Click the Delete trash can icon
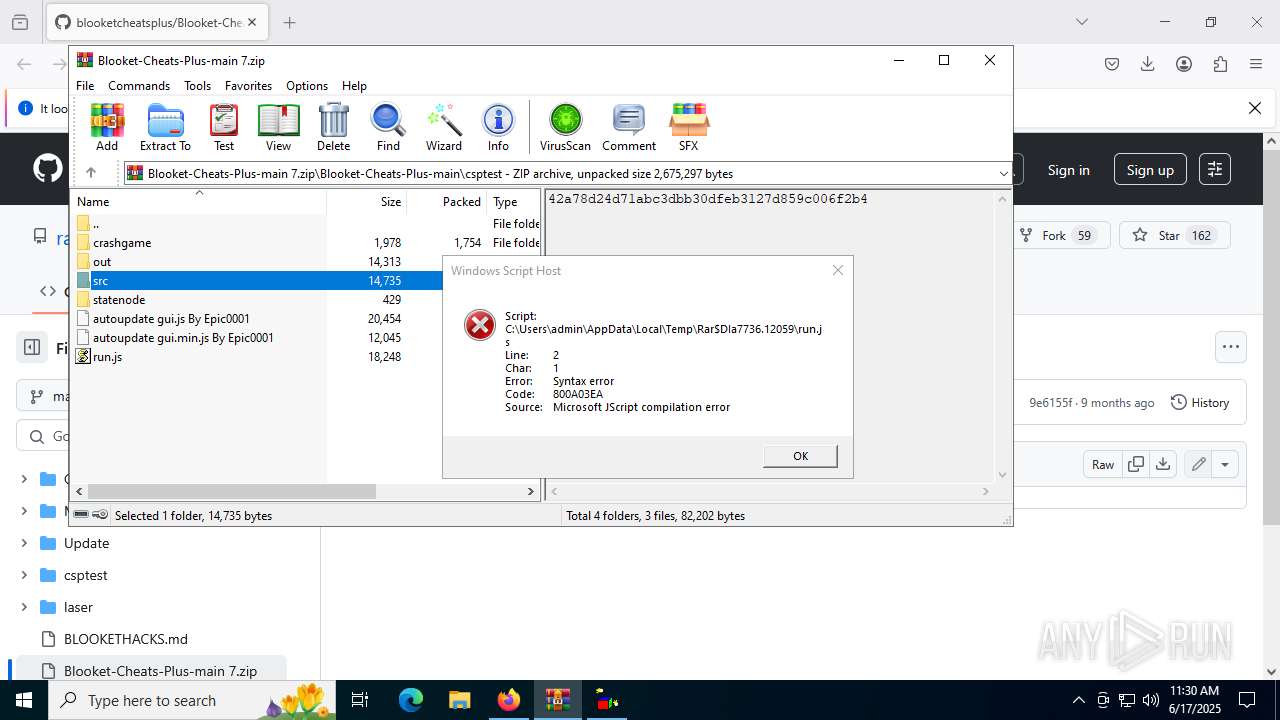Image resolution: width=1280 pixels, height=720 pixels. 333,127
